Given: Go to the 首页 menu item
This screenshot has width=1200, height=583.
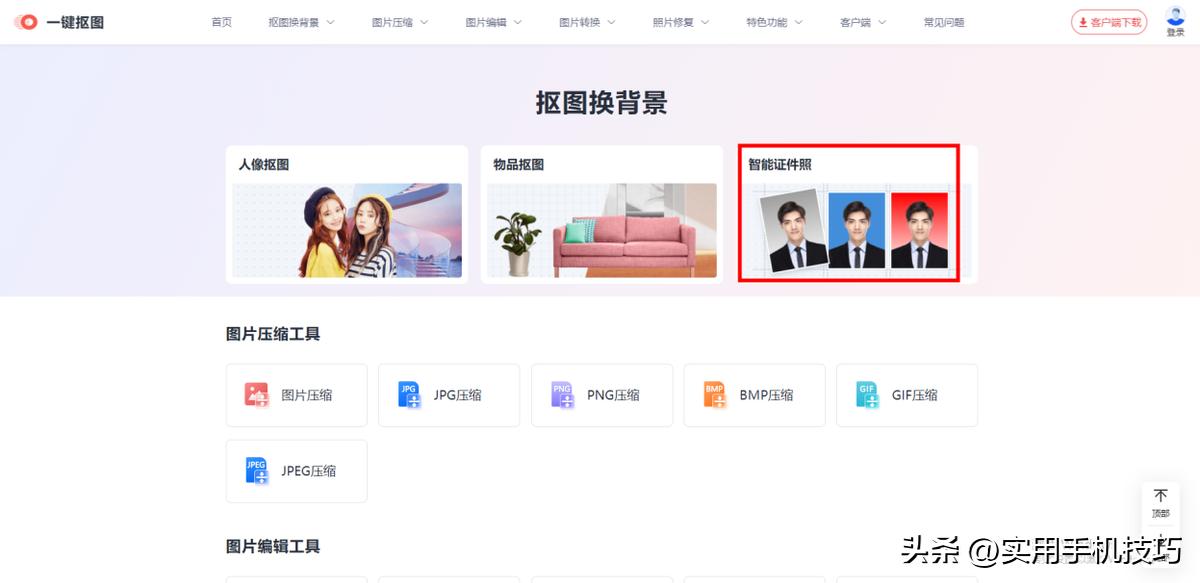Looking at the screenshot, I should tap(221, 20).
